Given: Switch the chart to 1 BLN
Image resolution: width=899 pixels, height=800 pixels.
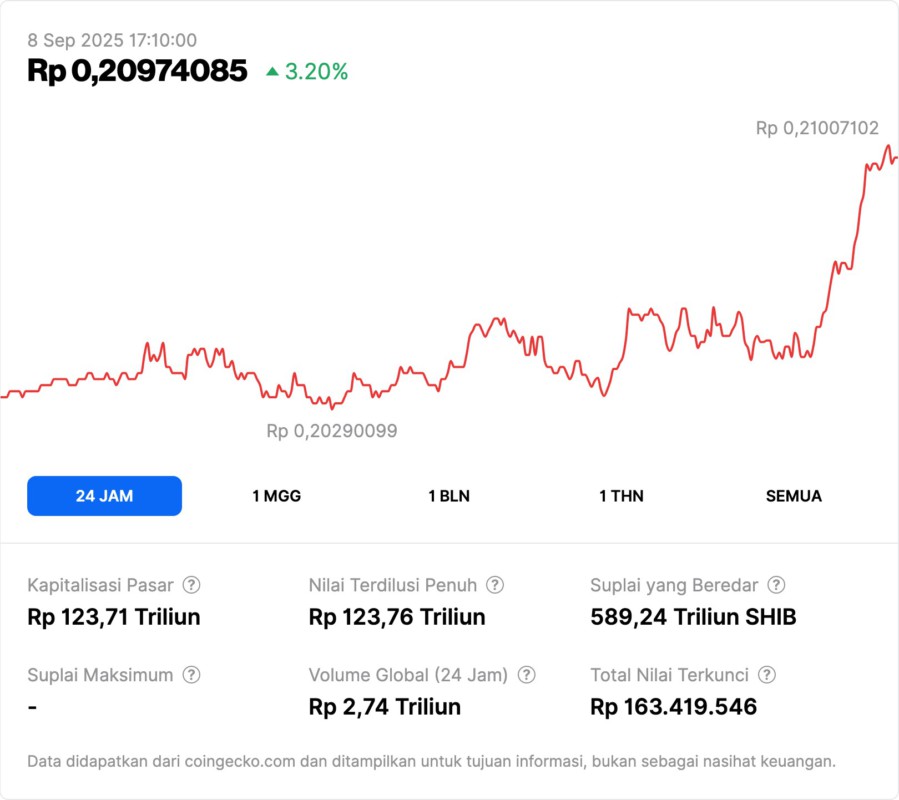Looking at the screenshot, I should (x=449, y=496).
